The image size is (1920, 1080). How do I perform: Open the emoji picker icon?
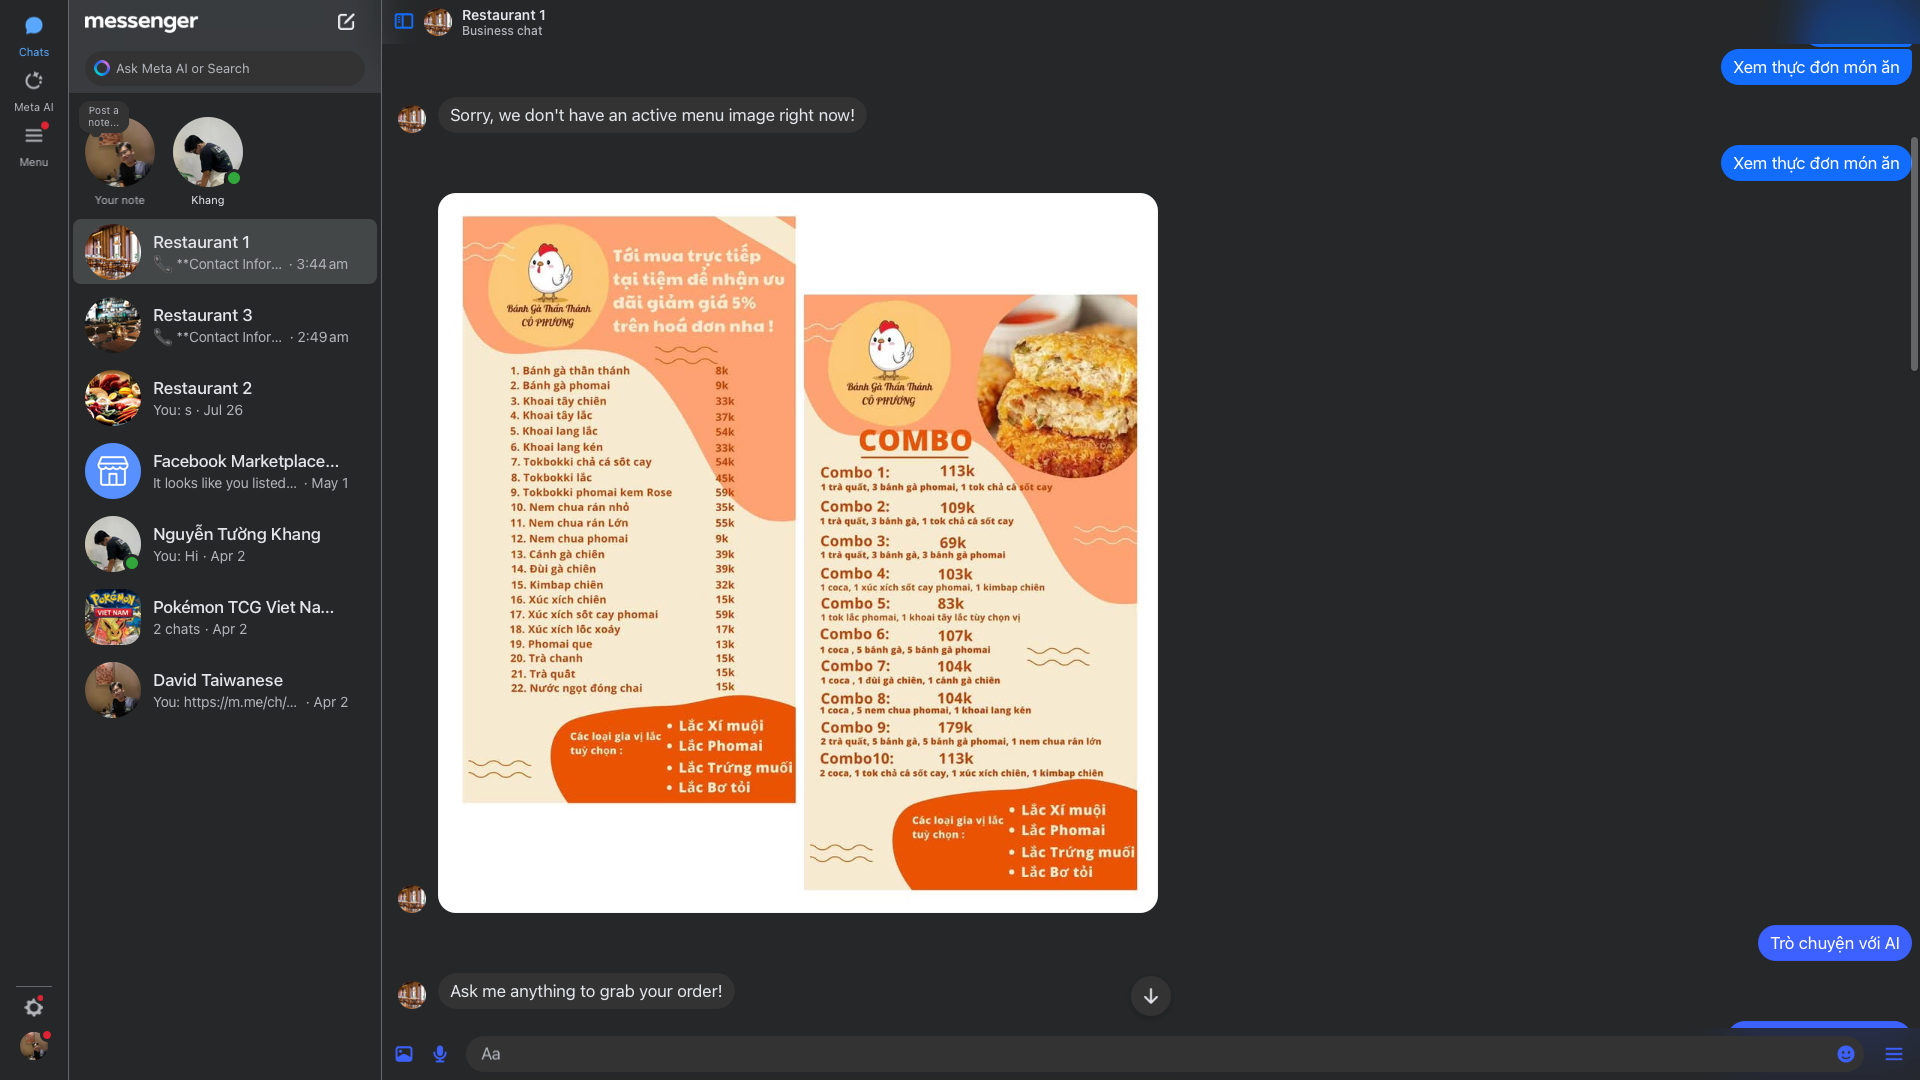tap(1846, 1054)
